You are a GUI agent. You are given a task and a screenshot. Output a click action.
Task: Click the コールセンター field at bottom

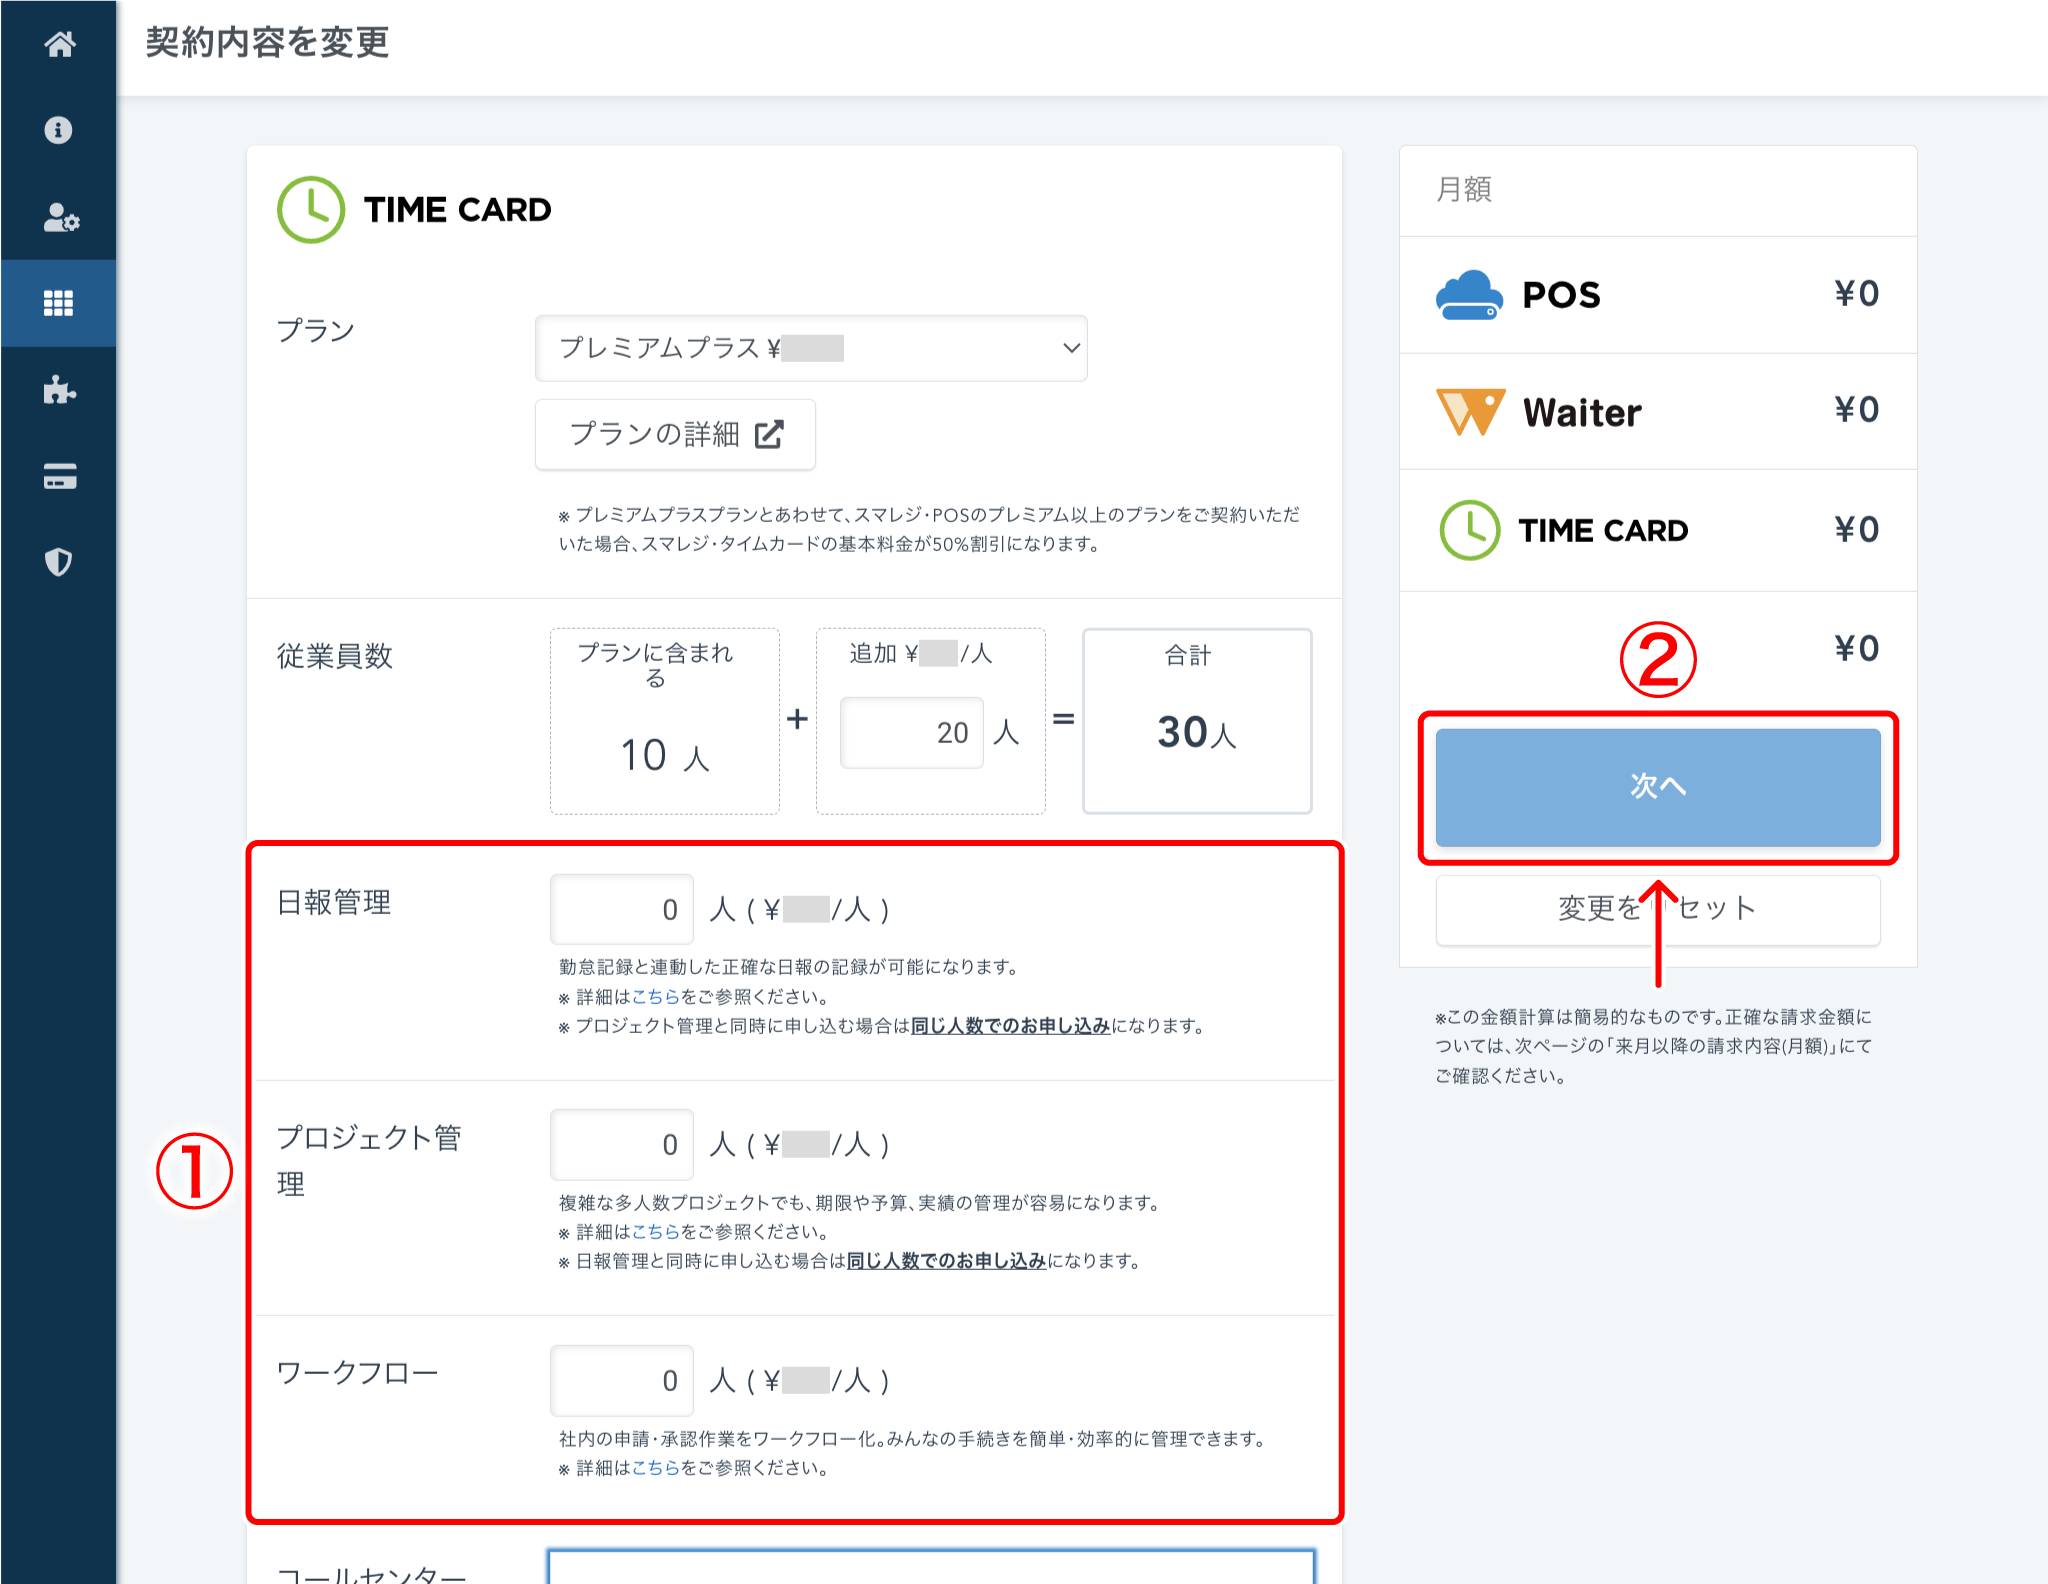pos(930,1567)
